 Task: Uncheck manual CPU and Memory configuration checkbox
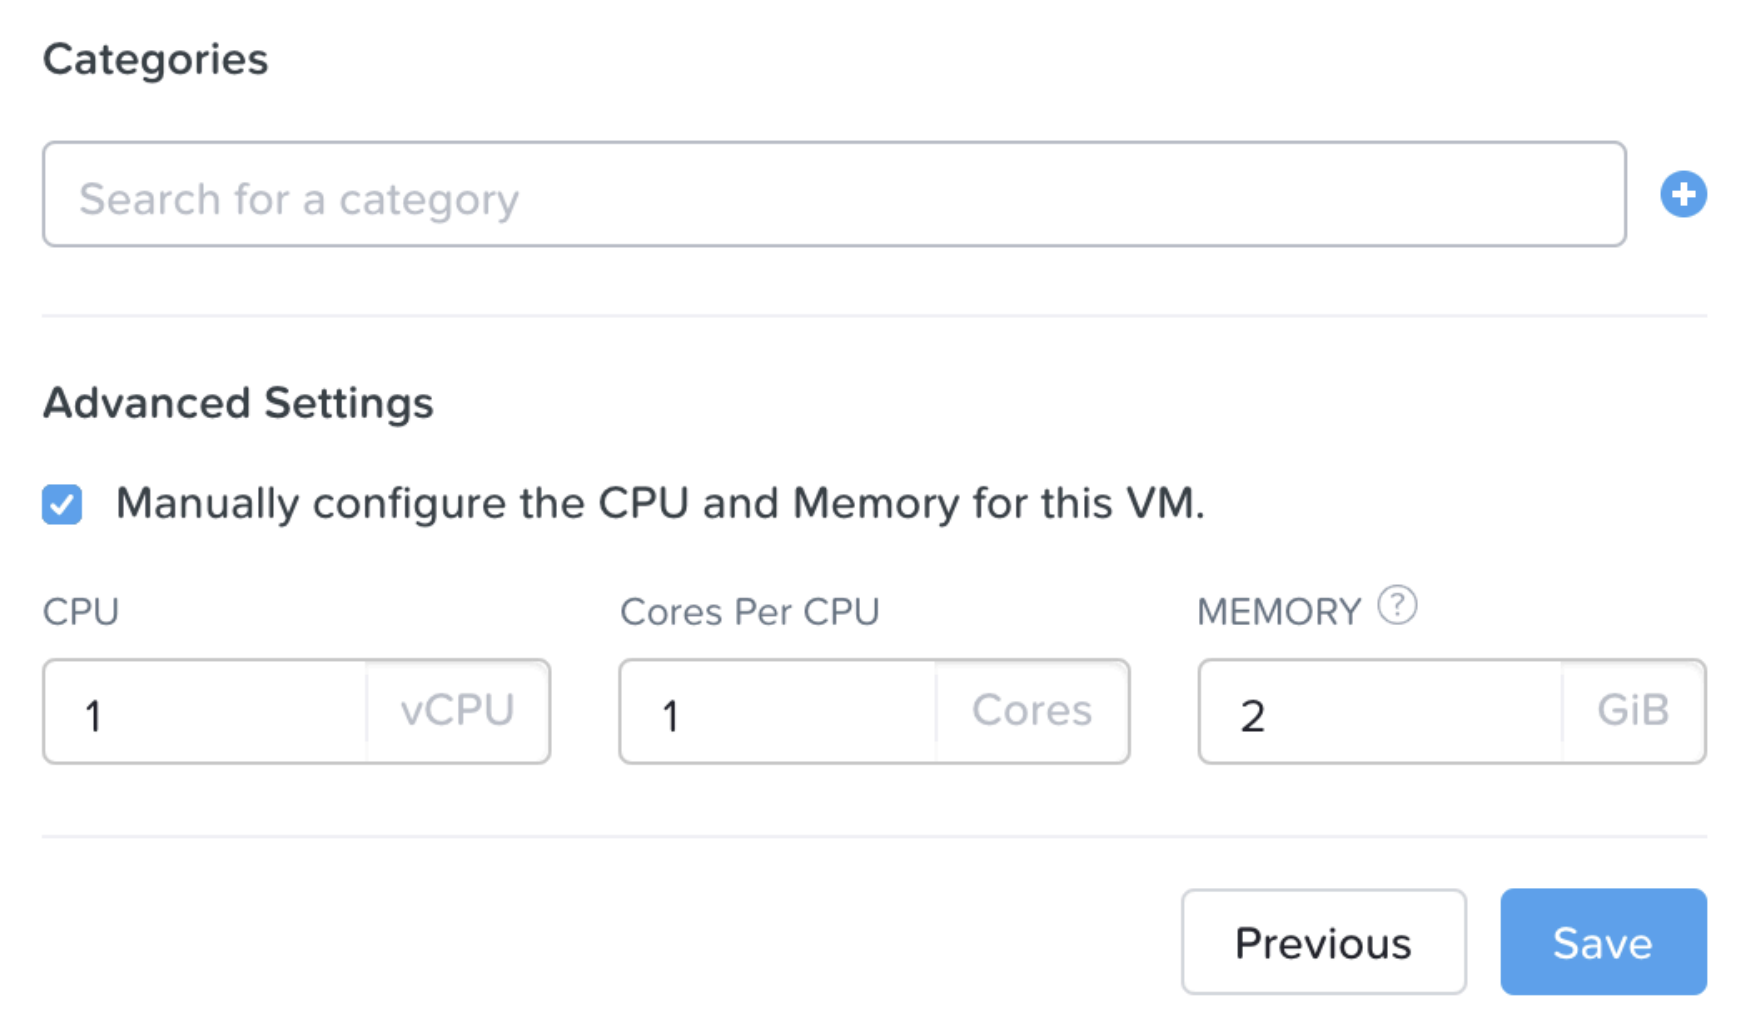62,504
